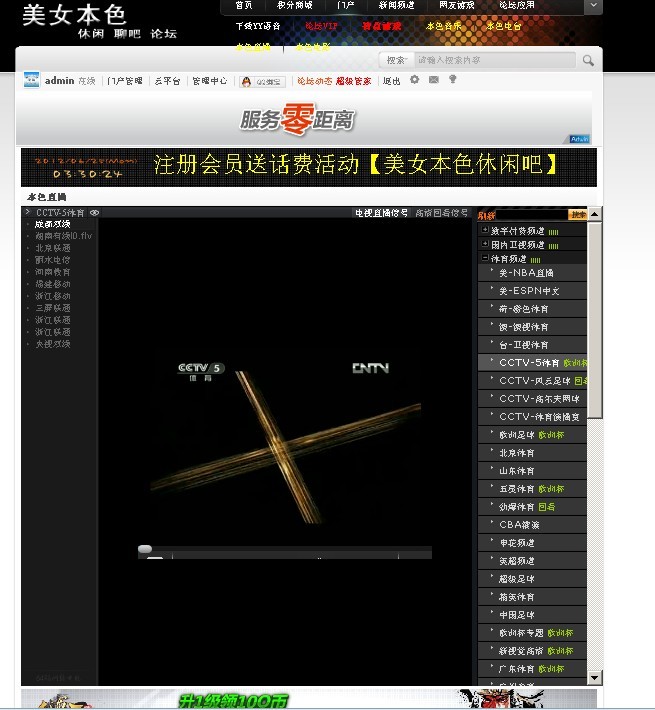Click the 超级管家 red link
The image size is (655, 710).
[x=354, y=81]
